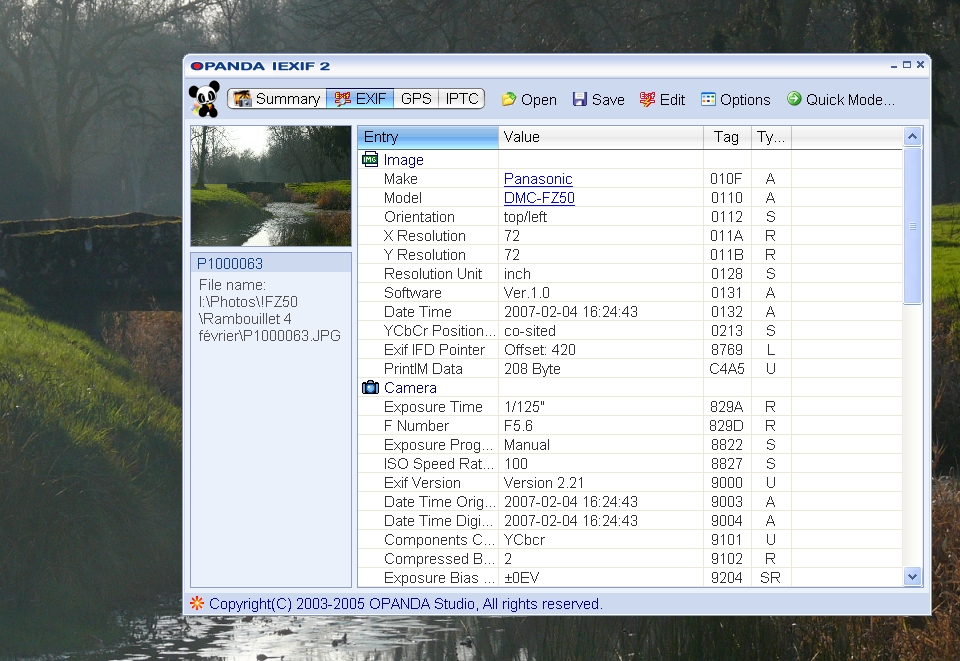This screenshot has height=661, width=960.
Task: Click the panda logo icon
Action: point(204,99)
